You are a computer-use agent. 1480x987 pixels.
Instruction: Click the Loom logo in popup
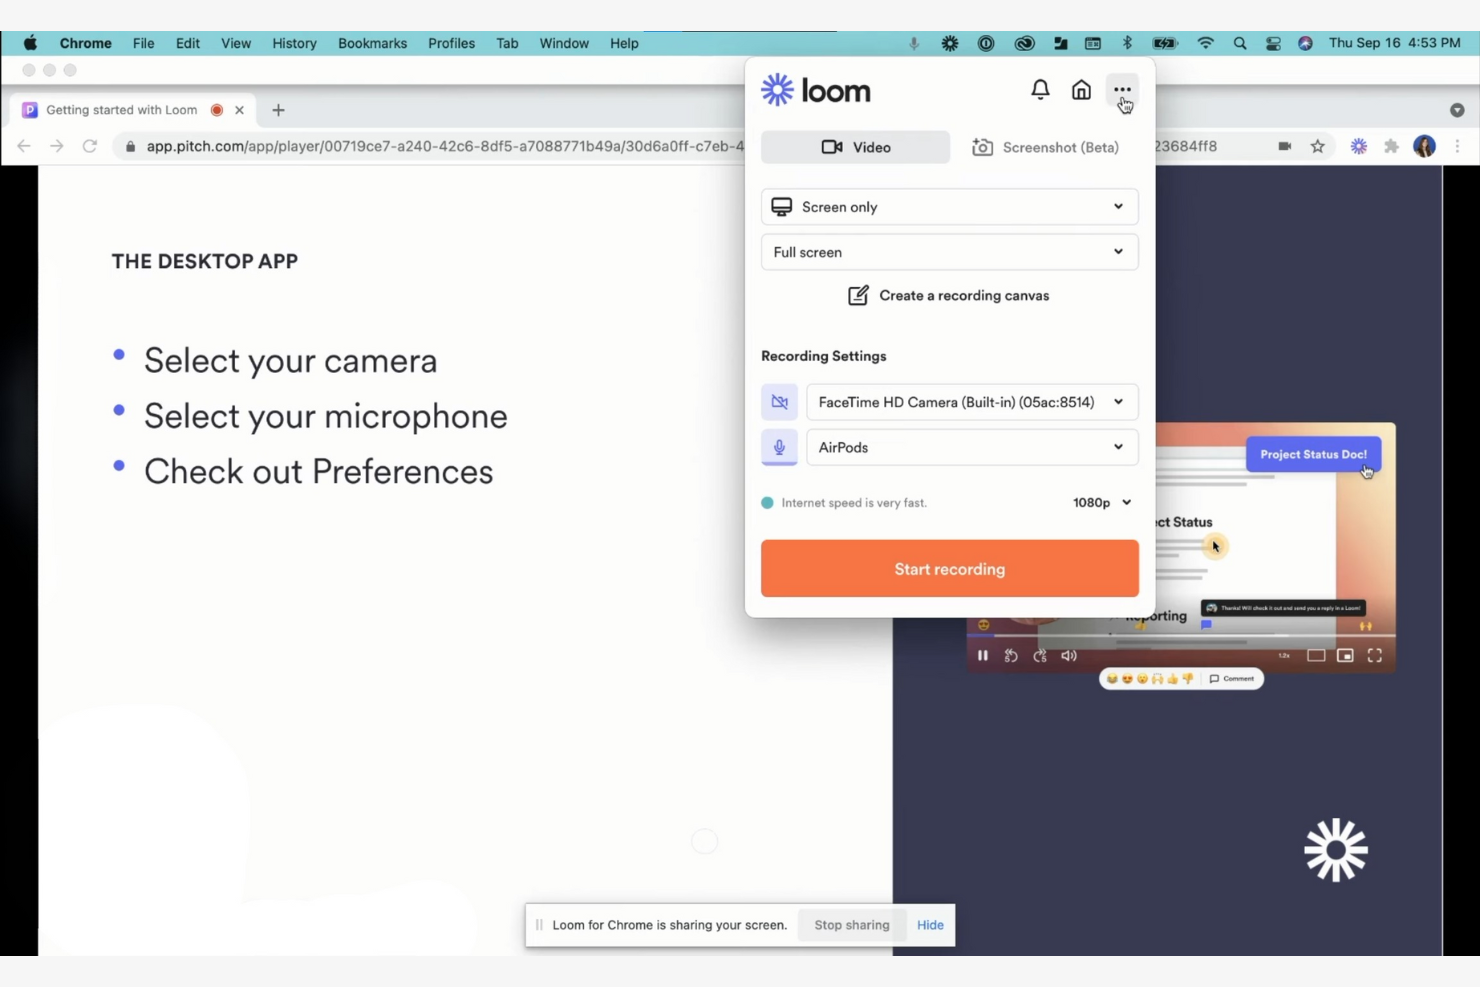816,90
